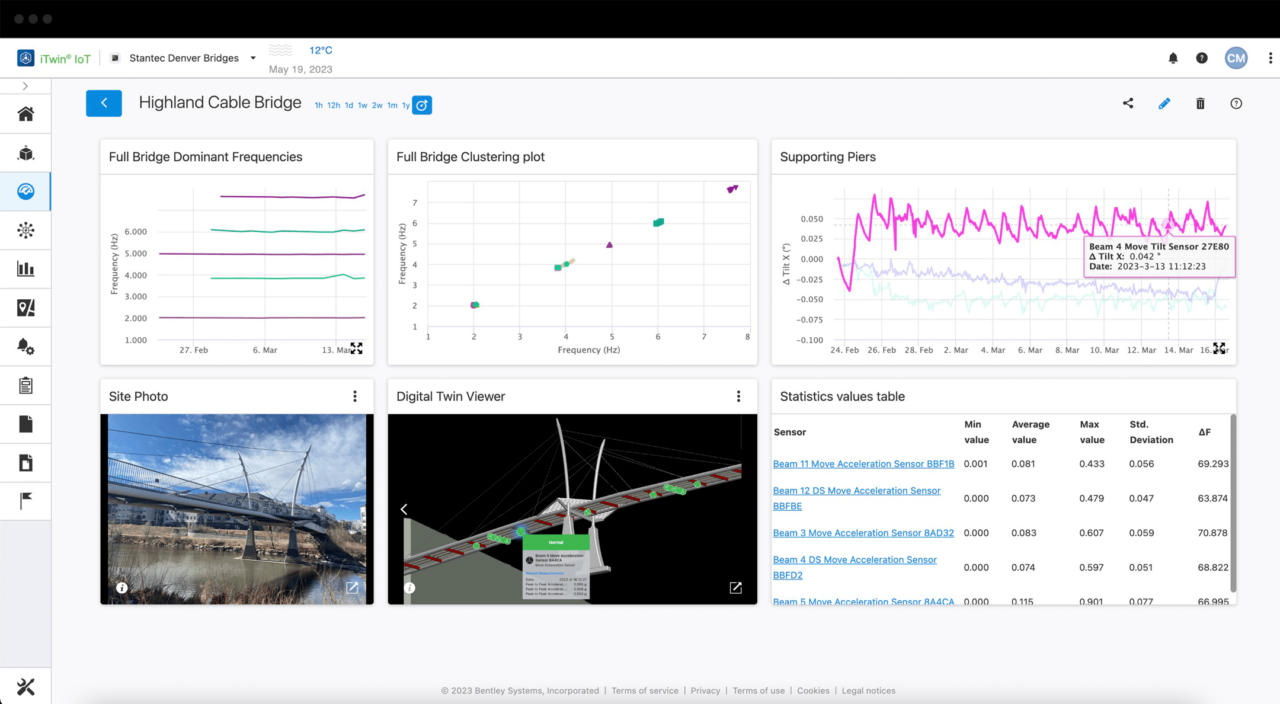Delete the dashboard using the trash icon

click(x=1200, y=103)
